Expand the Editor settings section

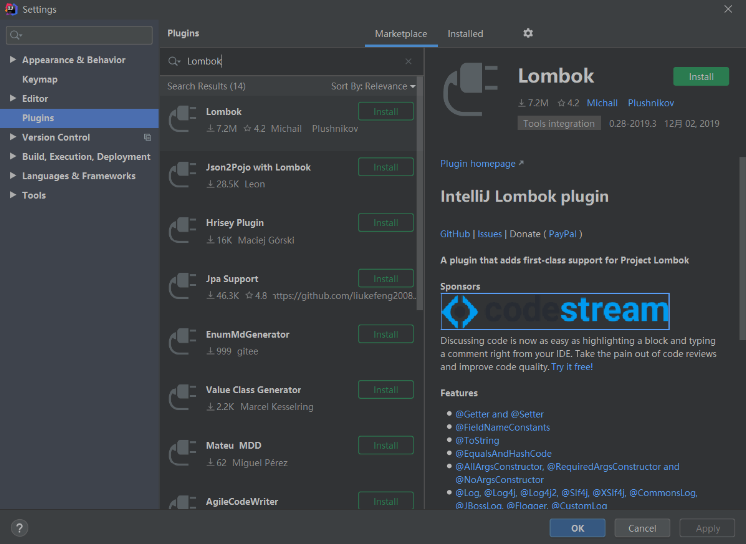(13, 99)
